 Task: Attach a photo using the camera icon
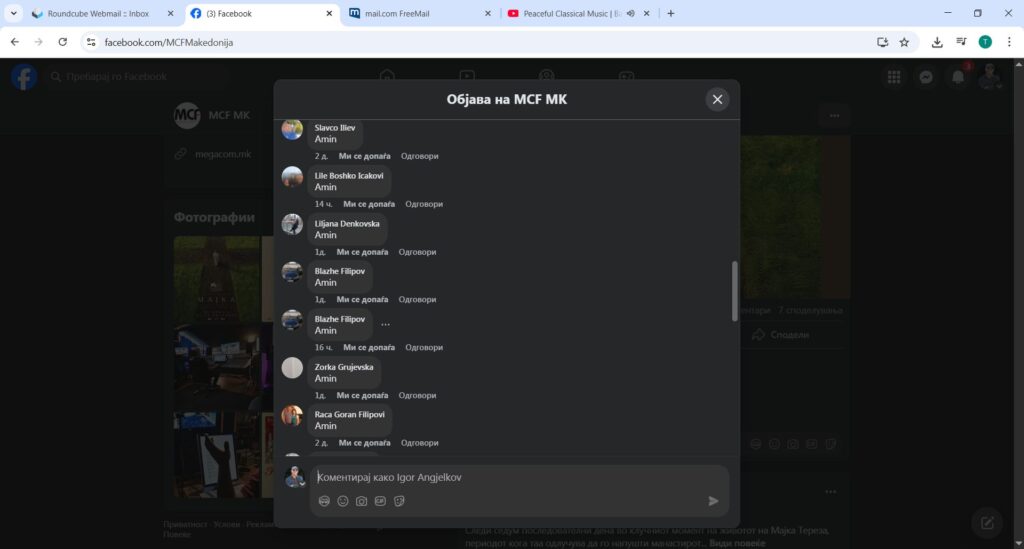(361, 501)
